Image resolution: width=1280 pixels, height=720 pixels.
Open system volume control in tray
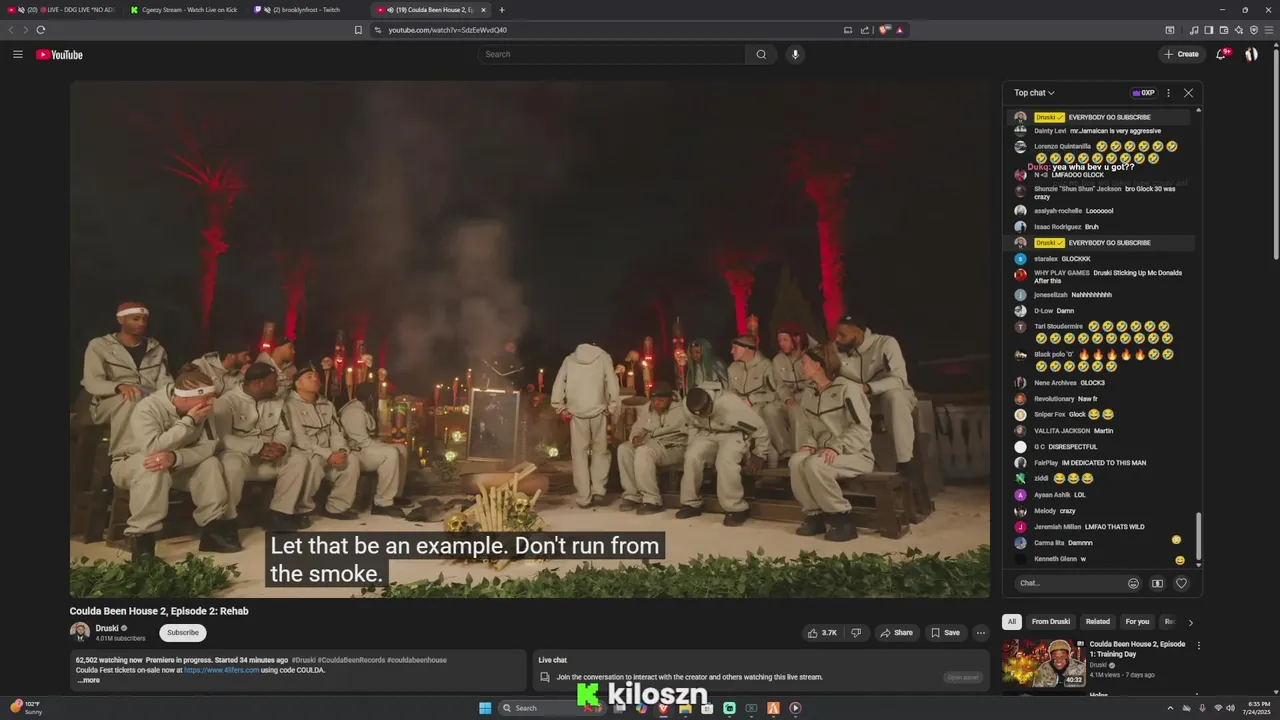[x=1231, y=708]
